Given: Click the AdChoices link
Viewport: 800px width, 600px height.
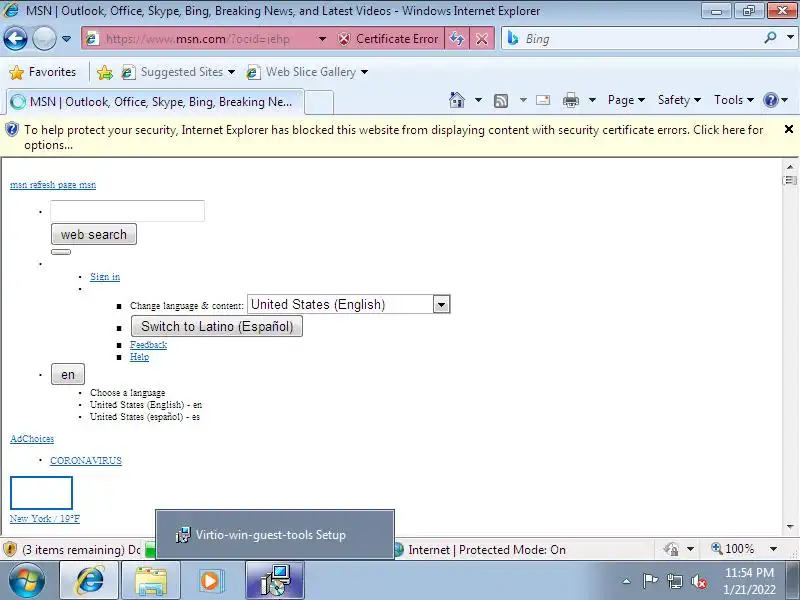Looking at the screenshot, I should click(32, 439).
